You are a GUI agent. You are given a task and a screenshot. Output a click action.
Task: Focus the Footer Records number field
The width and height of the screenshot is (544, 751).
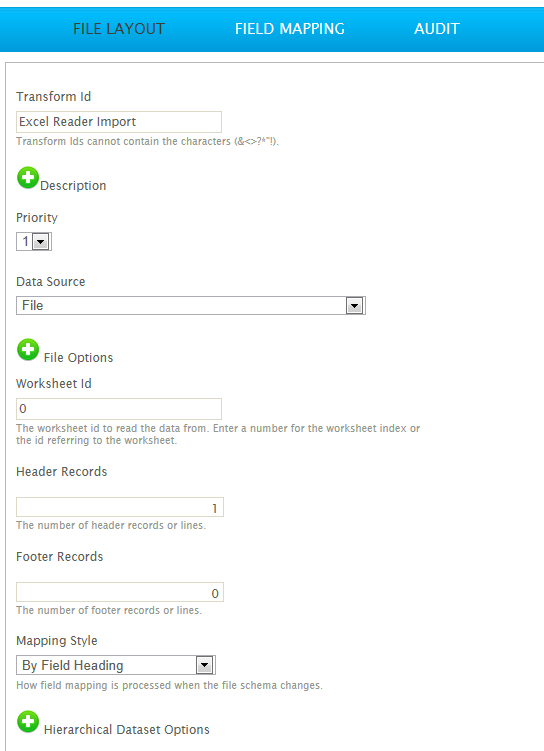tap(120, 592)
